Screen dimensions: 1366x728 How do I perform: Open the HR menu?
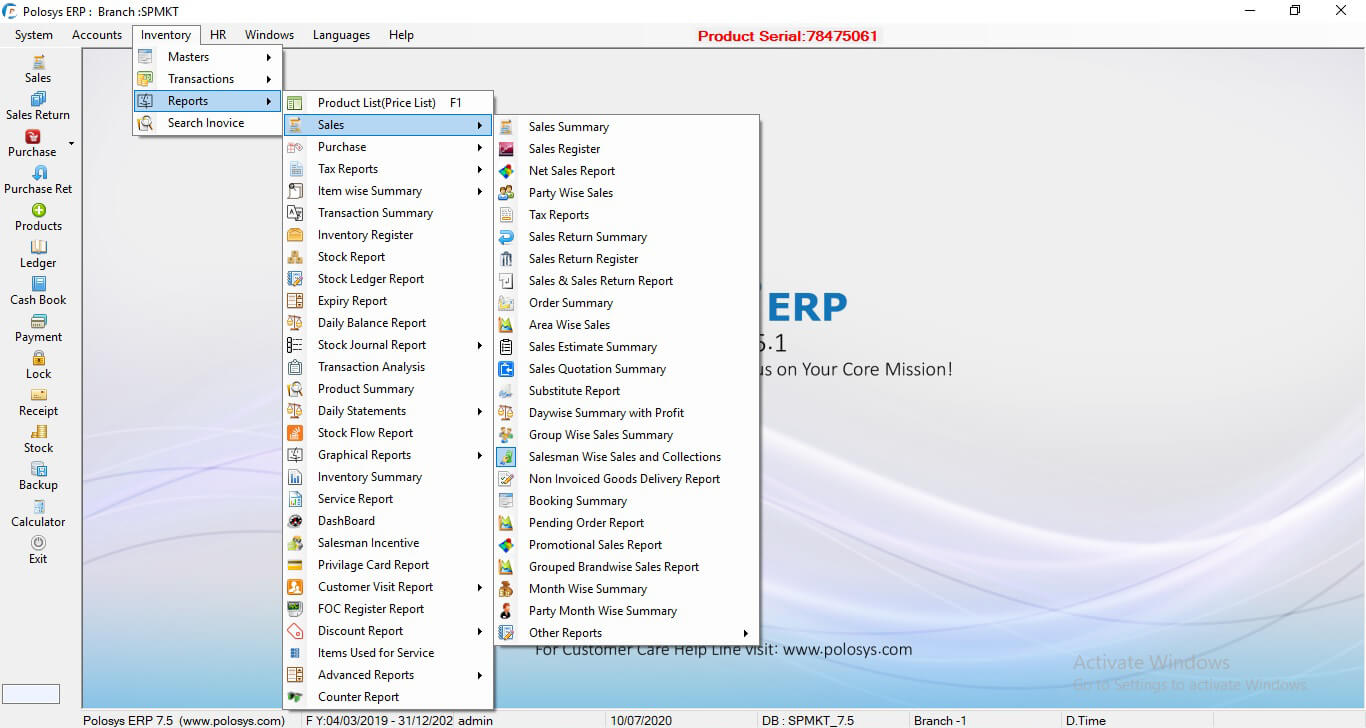pos(218,35)
